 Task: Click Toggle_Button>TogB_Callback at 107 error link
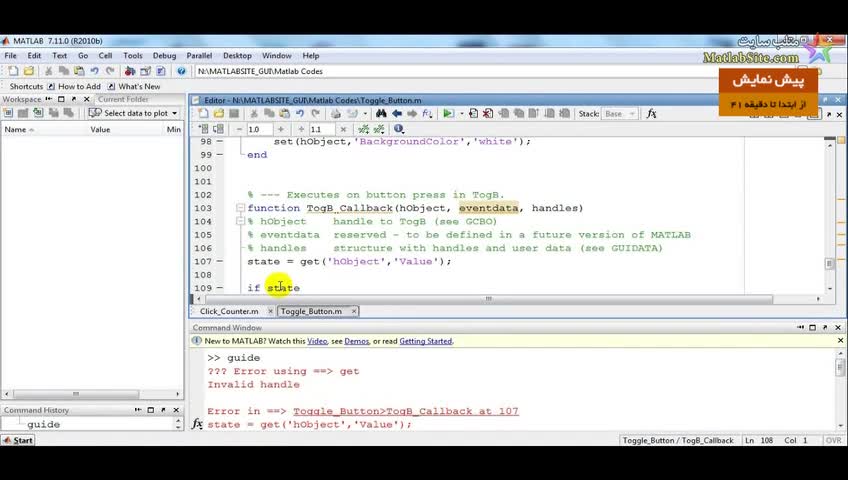pyautogui.click(x=406, y=411)
